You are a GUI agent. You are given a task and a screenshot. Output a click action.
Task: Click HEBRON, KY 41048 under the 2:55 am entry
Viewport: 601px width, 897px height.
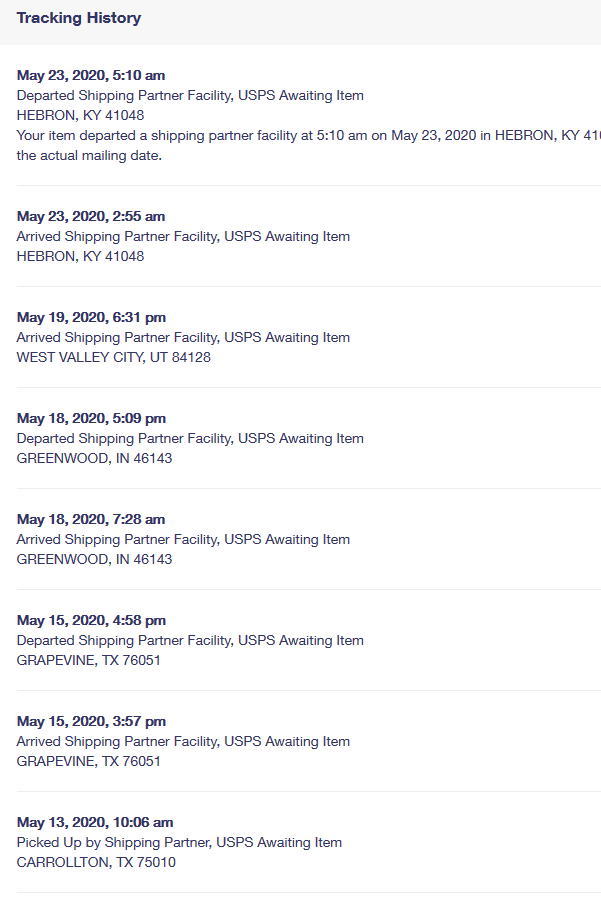click(x=80, y=256)
